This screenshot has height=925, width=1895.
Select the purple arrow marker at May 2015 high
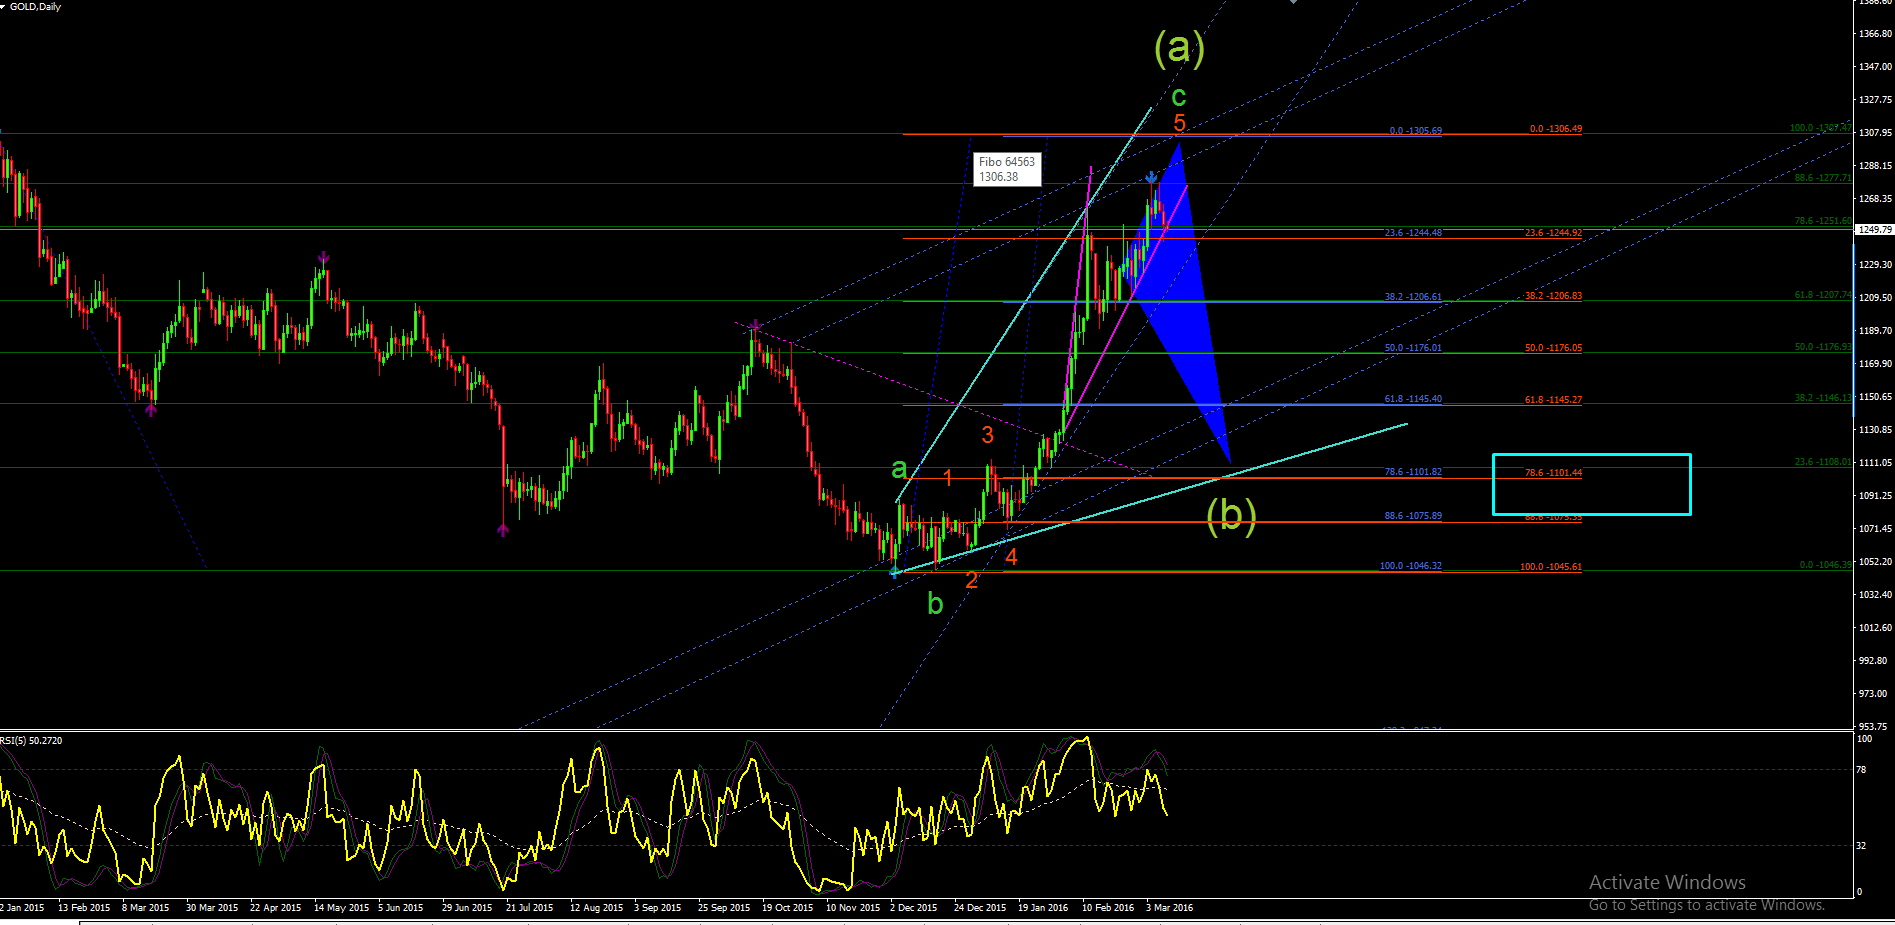point(323,259)
